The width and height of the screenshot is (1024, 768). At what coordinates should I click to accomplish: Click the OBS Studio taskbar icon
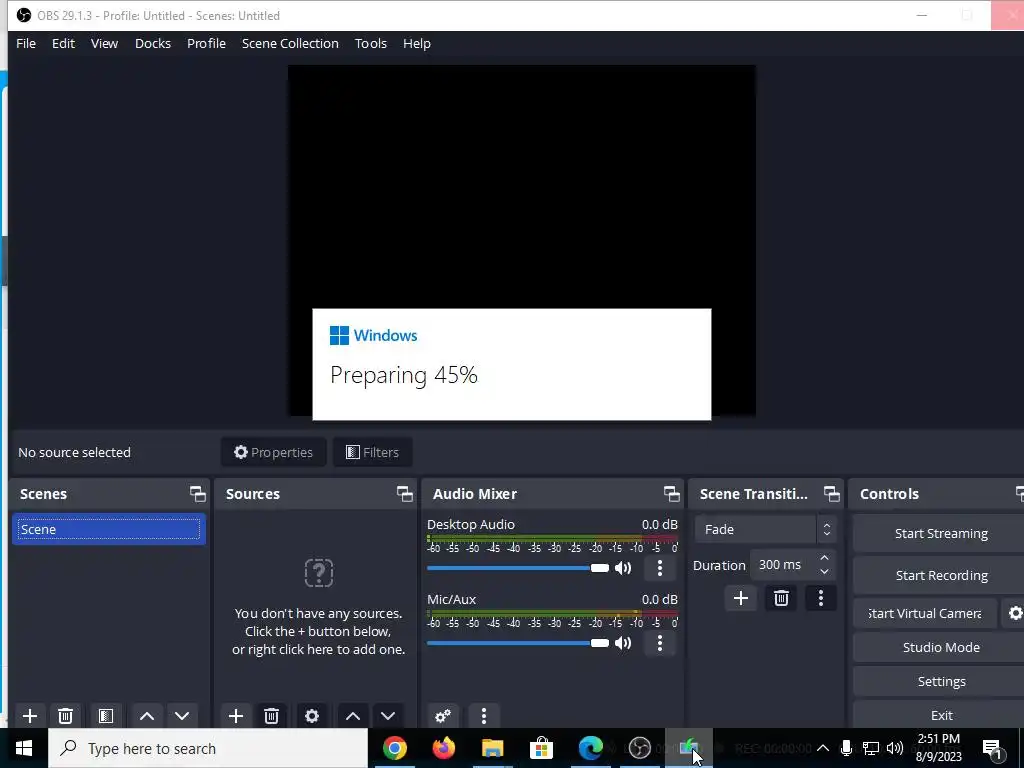click(639, 748)
